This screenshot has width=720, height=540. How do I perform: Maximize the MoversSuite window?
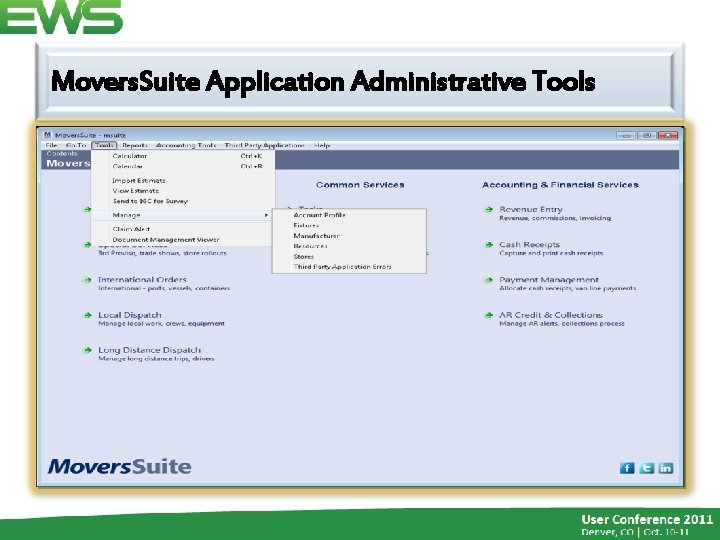pyautogui.click(x=647, y=135)
